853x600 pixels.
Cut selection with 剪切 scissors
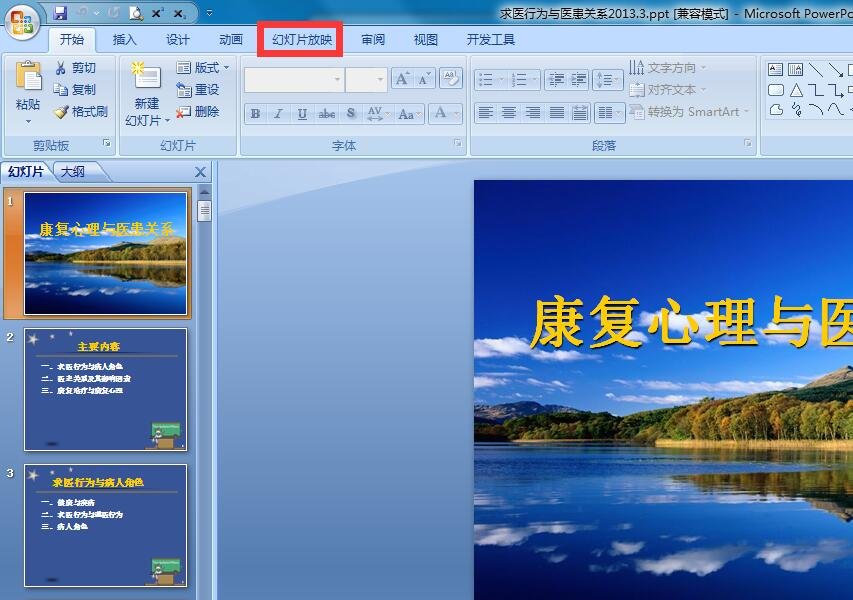pos(76,68)
